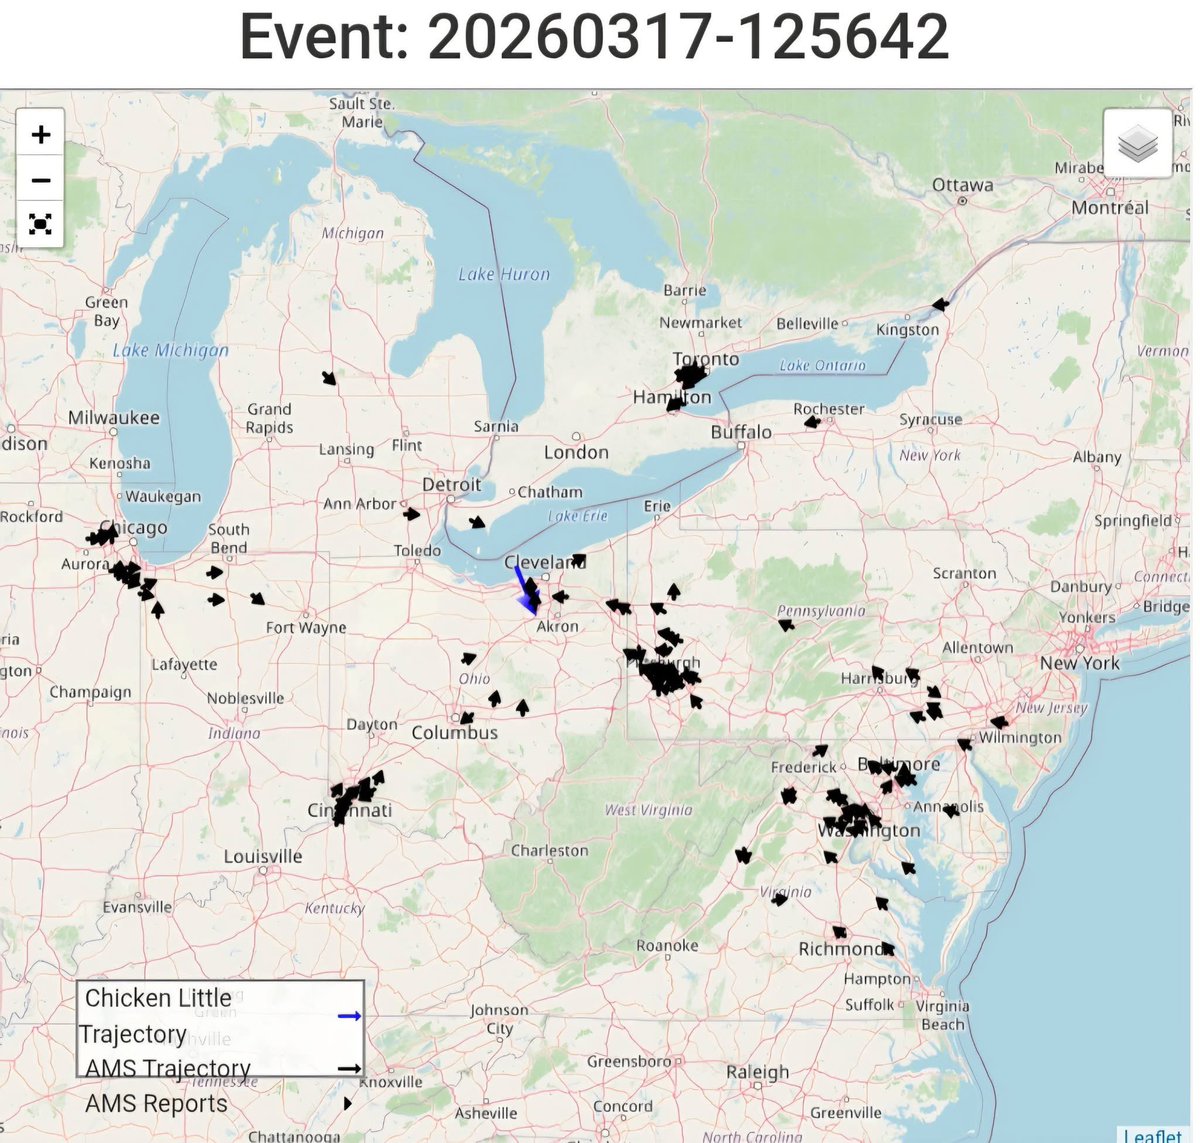Click the New York city label
The image size is (1200, 1143).
[1080, 663]
